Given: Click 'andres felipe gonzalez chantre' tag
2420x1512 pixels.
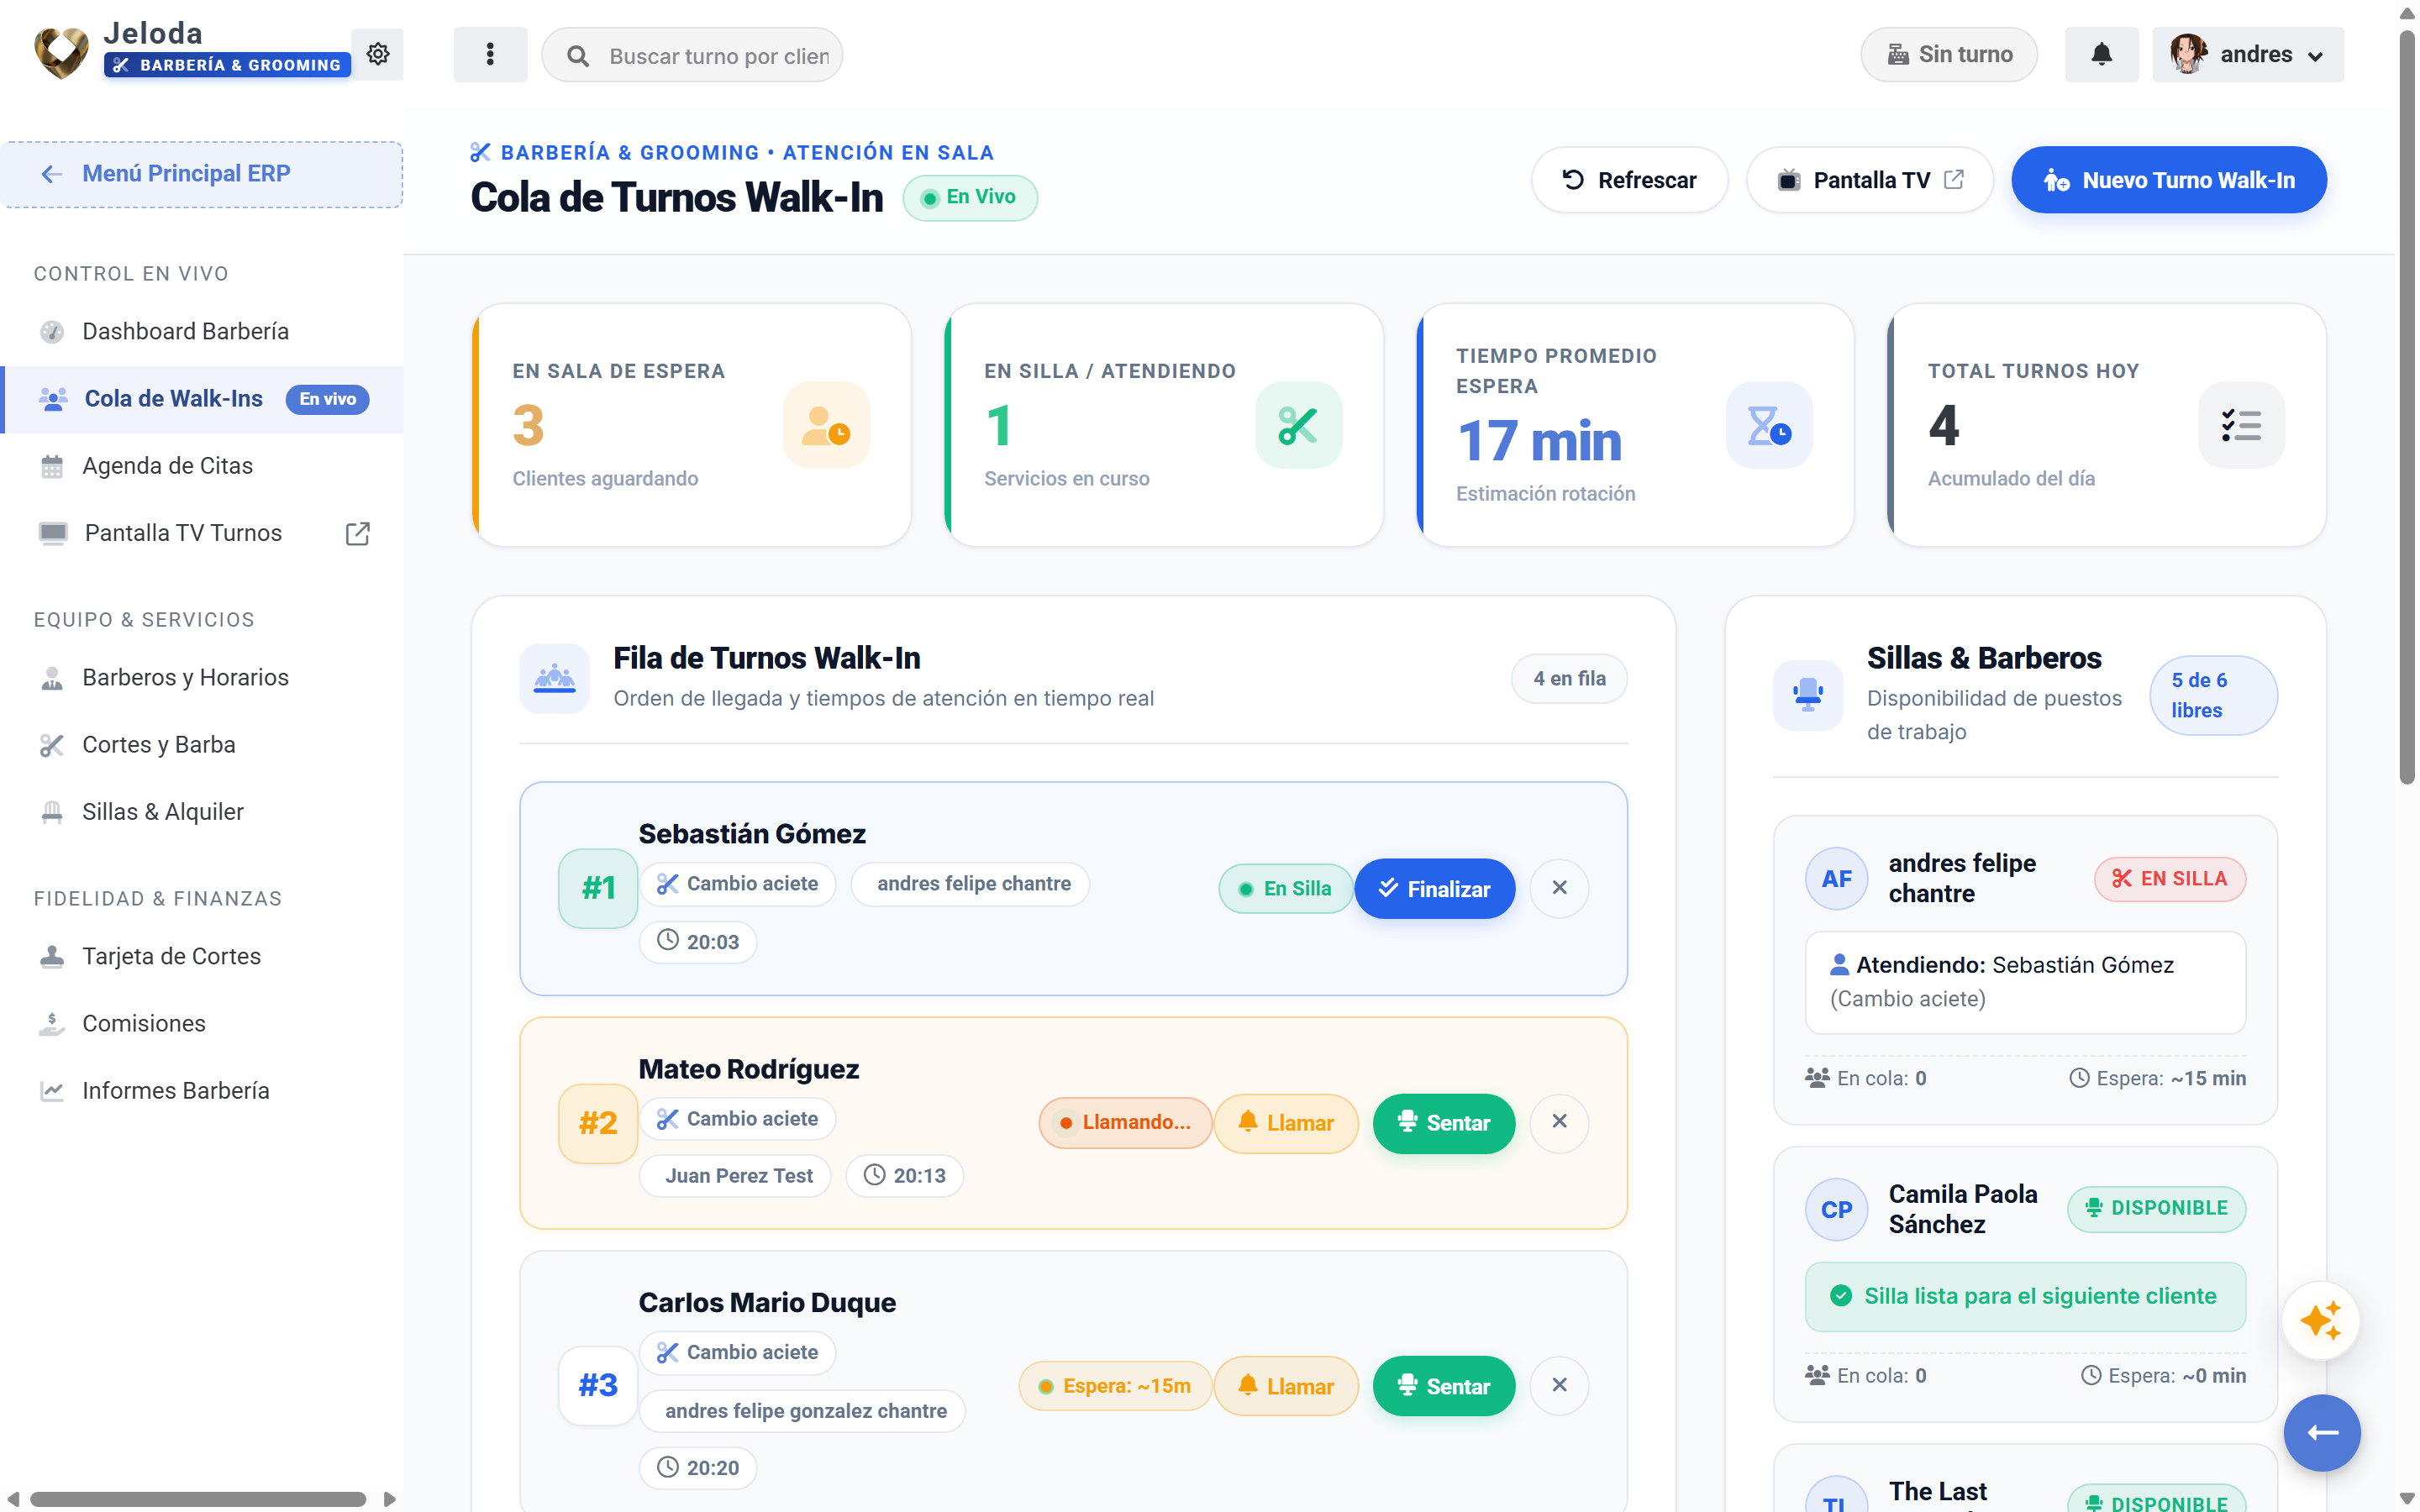Looking at the screenshot, I should pos(803,1411).
